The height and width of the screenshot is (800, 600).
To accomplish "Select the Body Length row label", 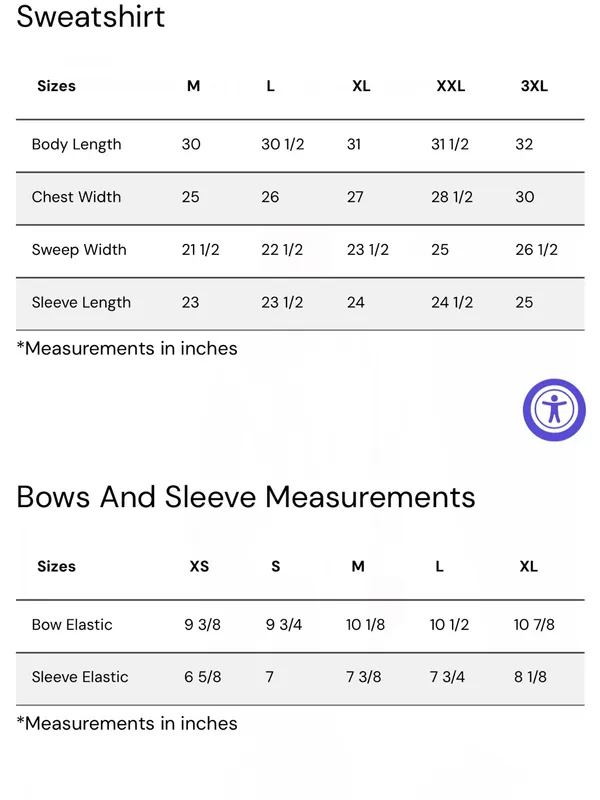I will tap(77, 144).
